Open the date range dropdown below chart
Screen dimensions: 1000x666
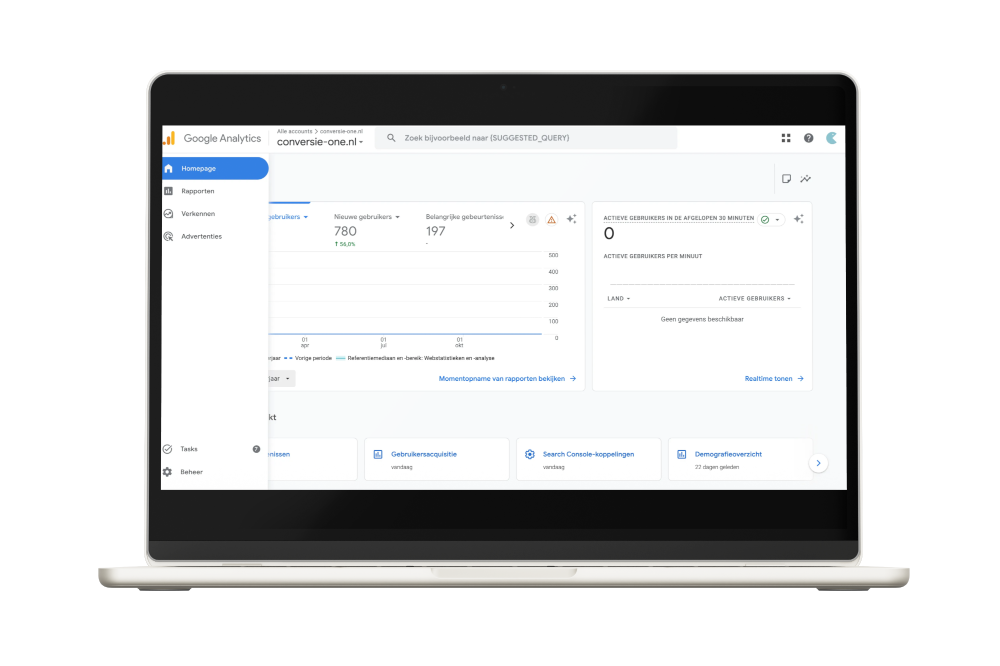tap(281, 378)
